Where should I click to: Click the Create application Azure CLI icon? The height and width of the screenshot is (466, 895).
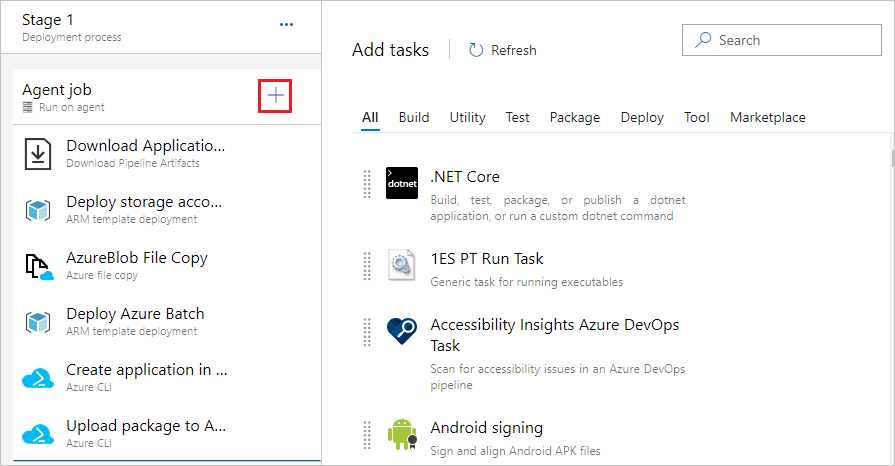pos(38,378)
